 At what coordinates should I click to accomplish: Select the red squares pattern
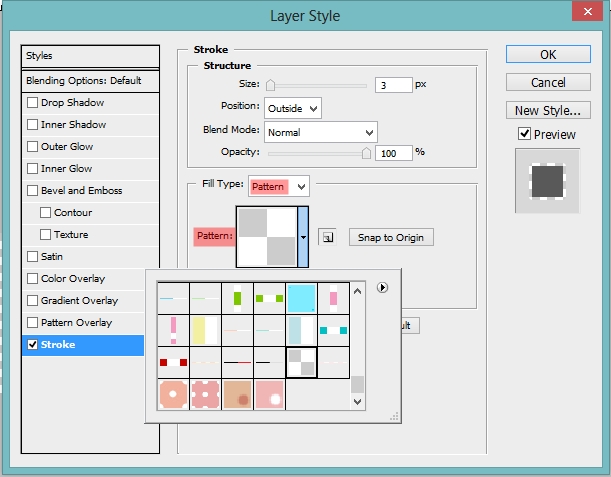pyautogui.click(x=173, y=362)
